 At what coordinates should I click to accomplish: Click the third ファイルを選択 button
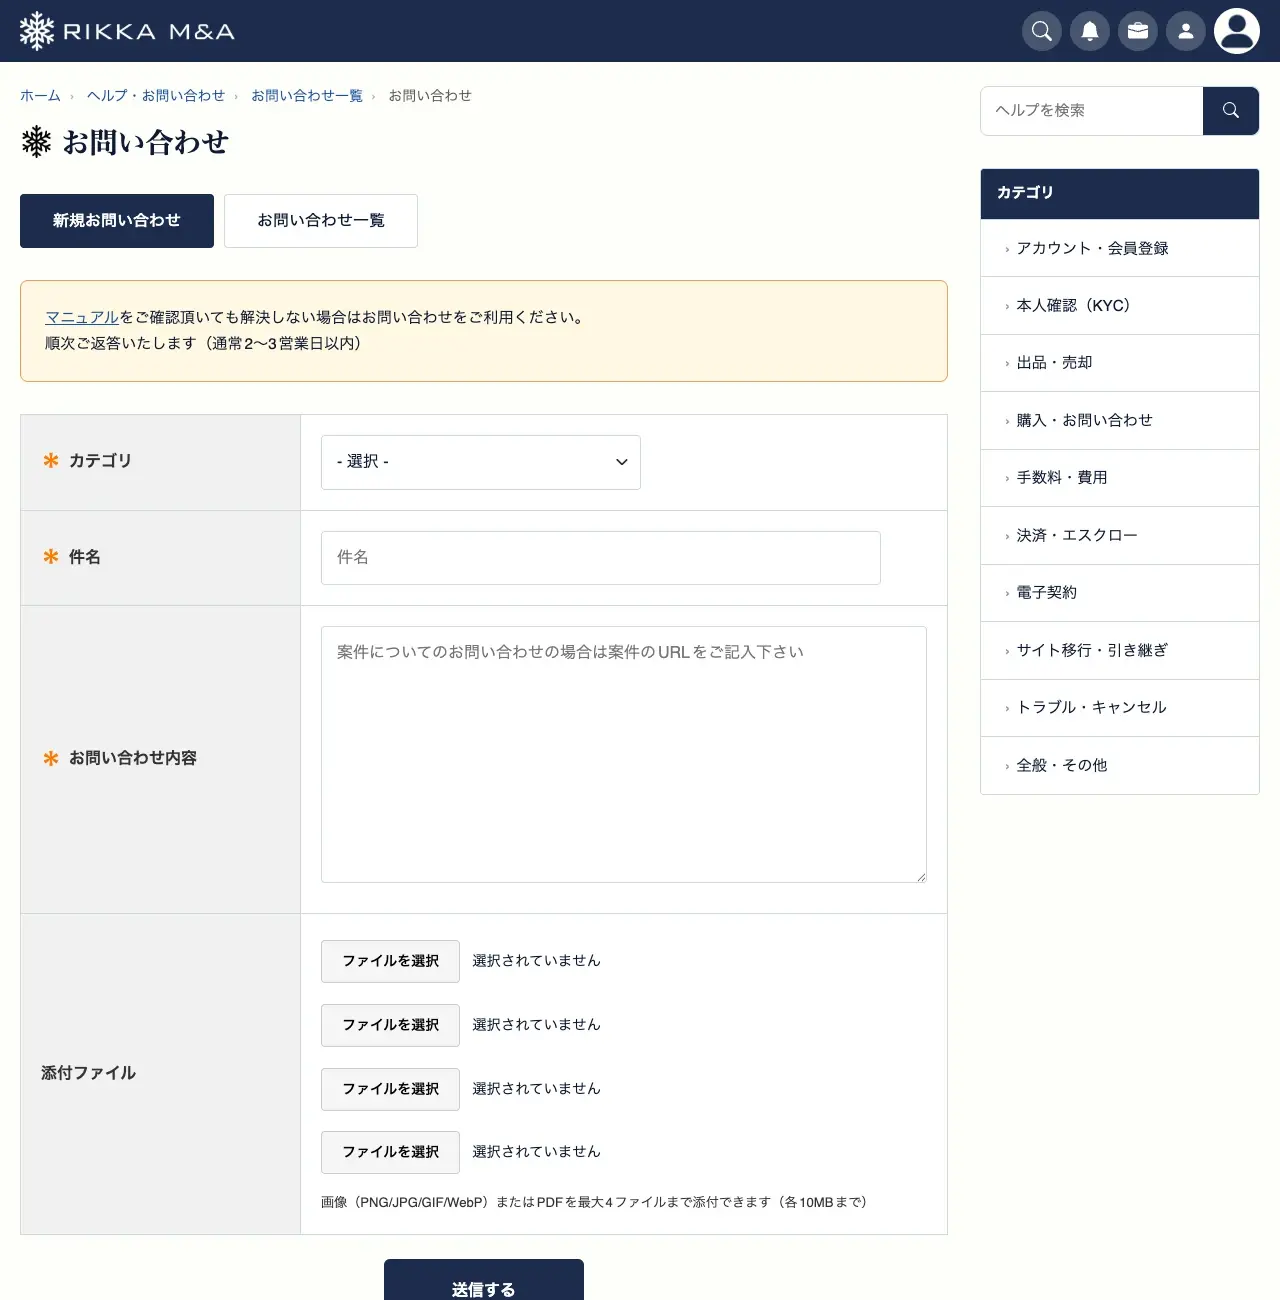(390, 1089)
